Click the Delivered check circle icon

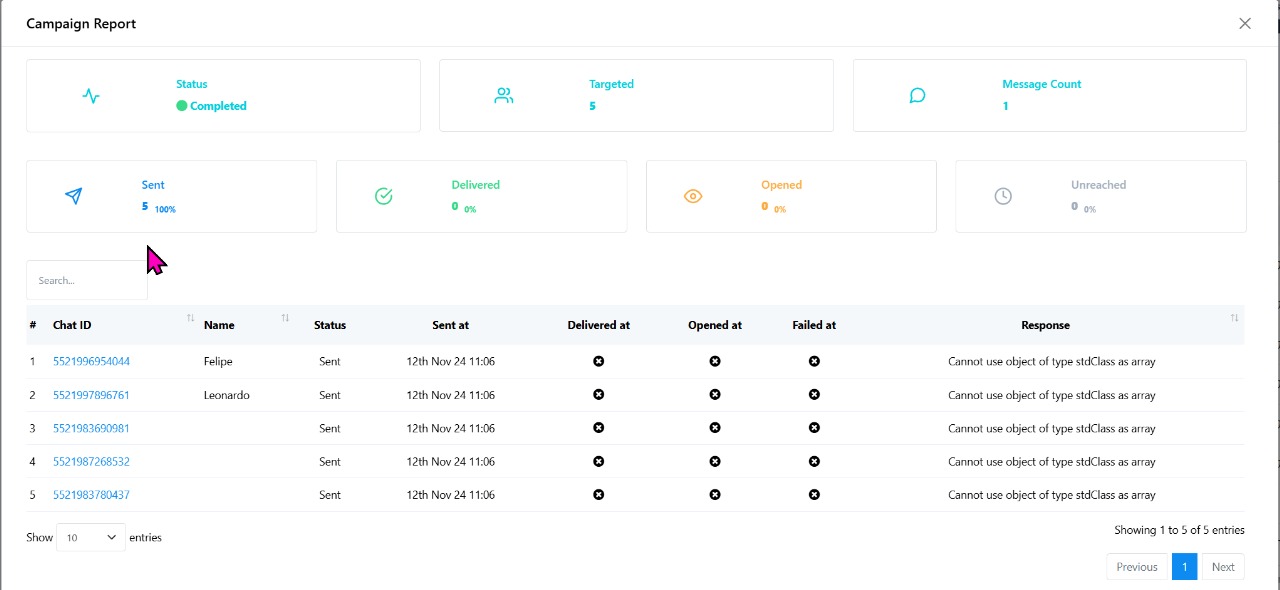383,196
